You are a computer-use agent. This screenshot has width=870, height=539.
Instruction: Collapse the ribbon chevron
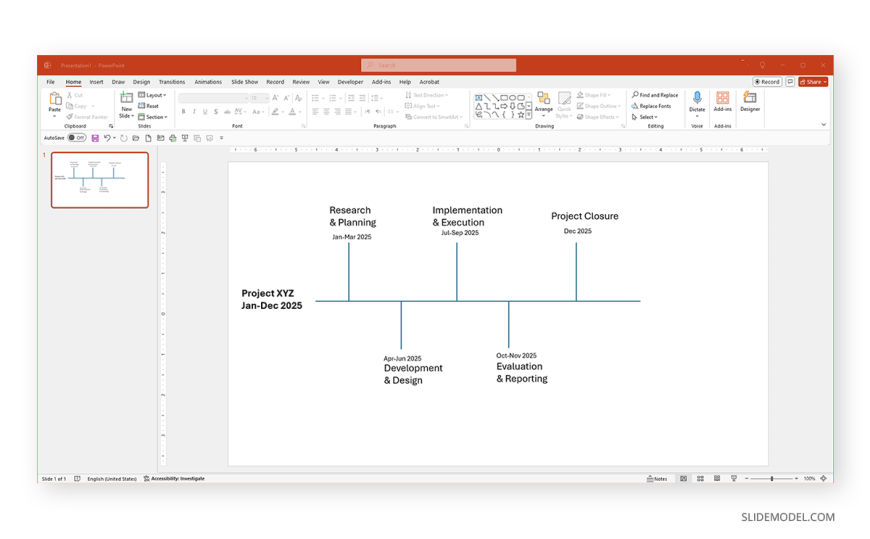coord(823,124)
